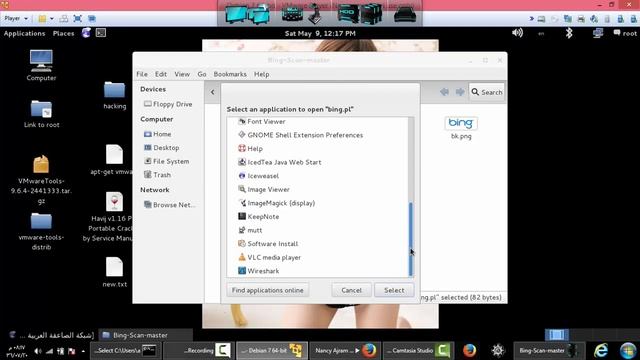
Task: Click the Search button in file manager
Action: [487, 92]
